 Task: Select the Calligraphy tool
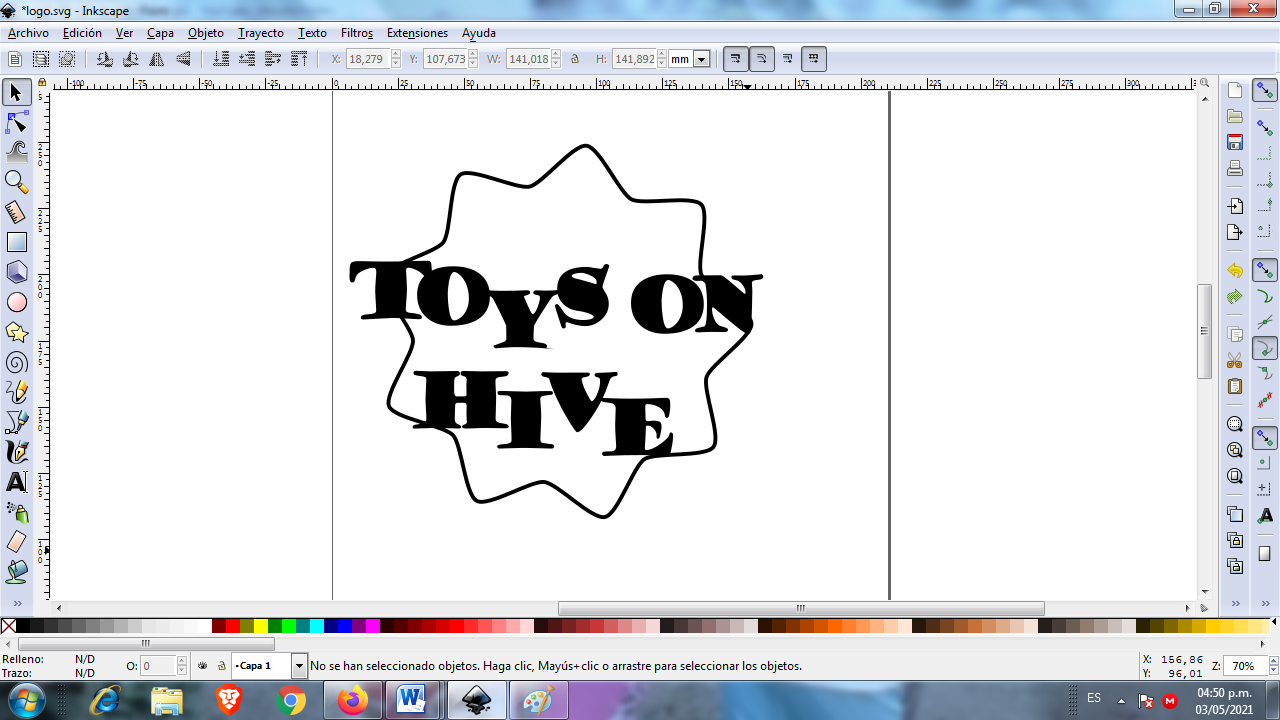(x=16, y=452)
